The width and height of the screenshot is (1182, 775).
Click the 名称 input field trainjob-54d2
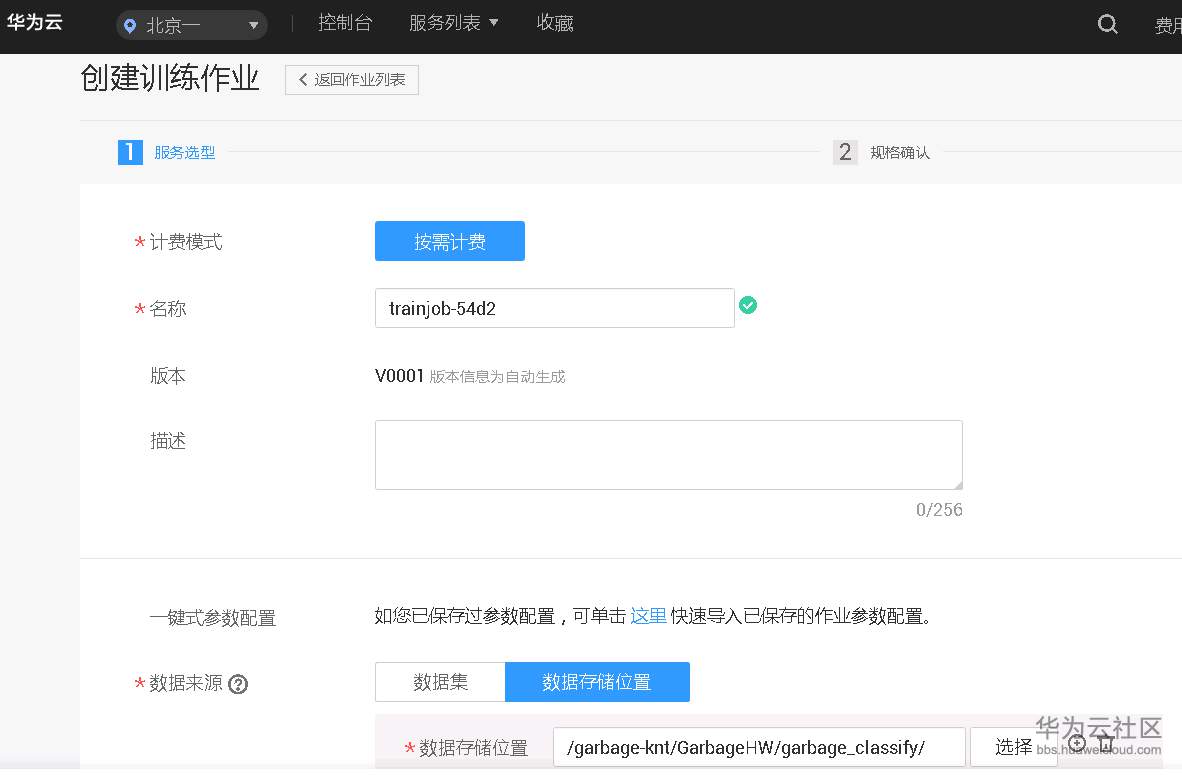coord(554,308)
